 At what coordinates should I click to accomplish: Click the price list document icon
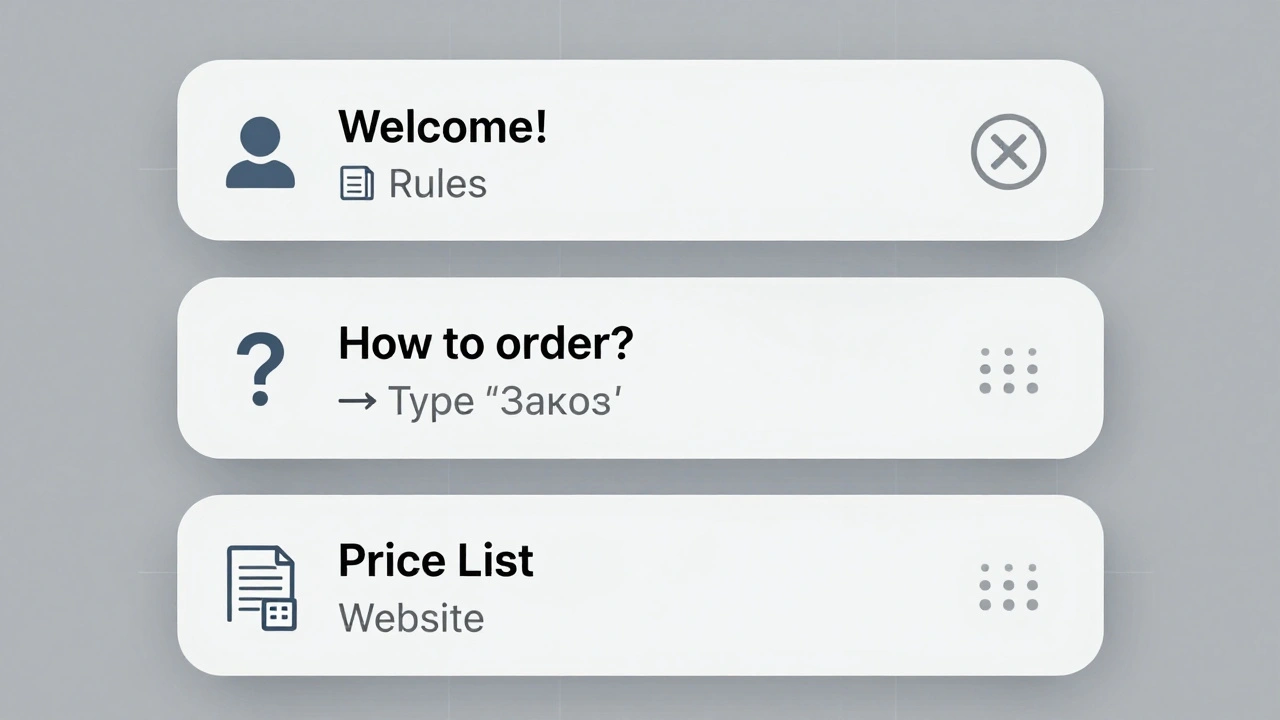point(262,587)
